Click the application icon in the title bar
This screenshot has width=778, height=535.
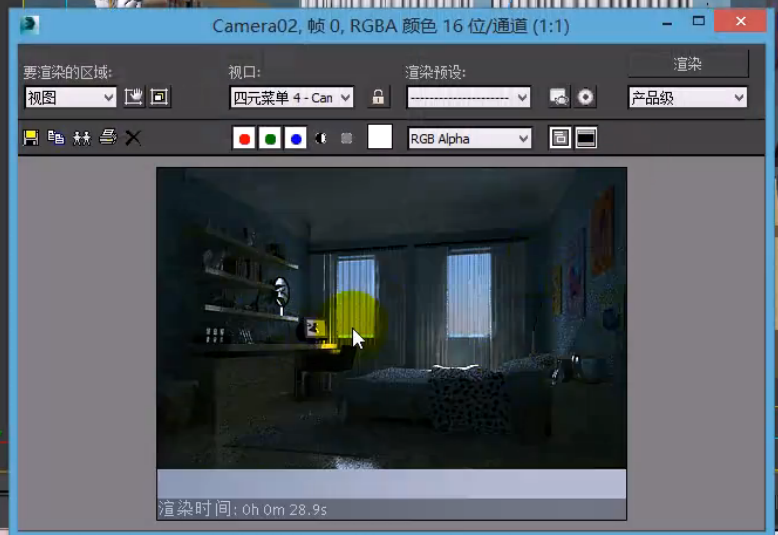pyautogui.click(x=29, y=25)
